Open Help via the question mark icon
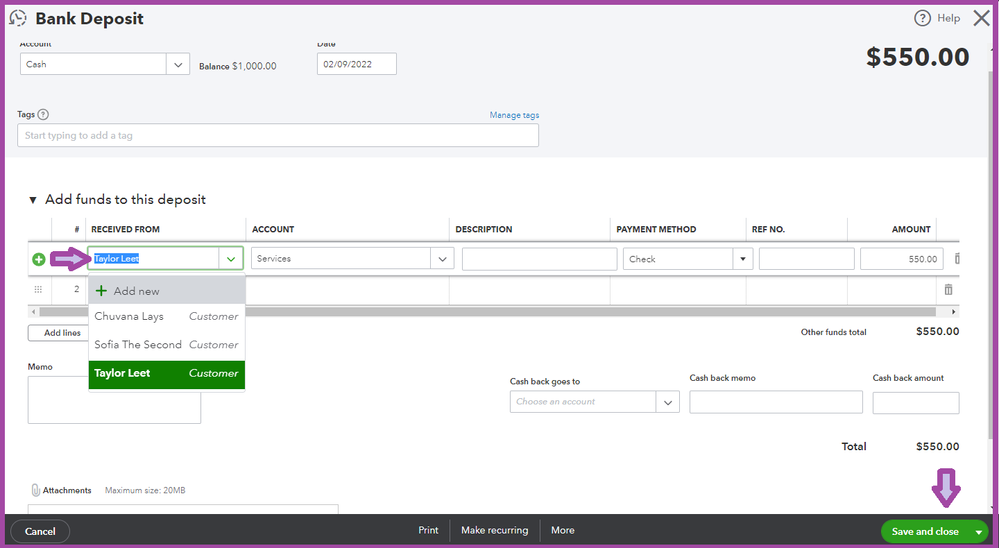The width and height of the screenshot is (999, 548). click(x=922, y=18)
